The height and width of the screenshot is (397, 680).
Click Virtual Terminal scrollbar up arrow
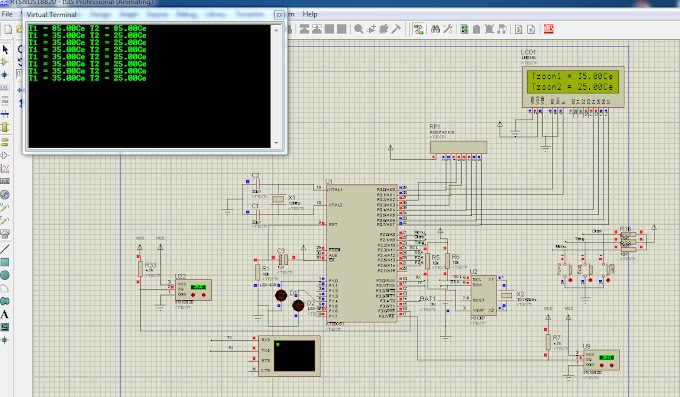(x=276, y=30)
